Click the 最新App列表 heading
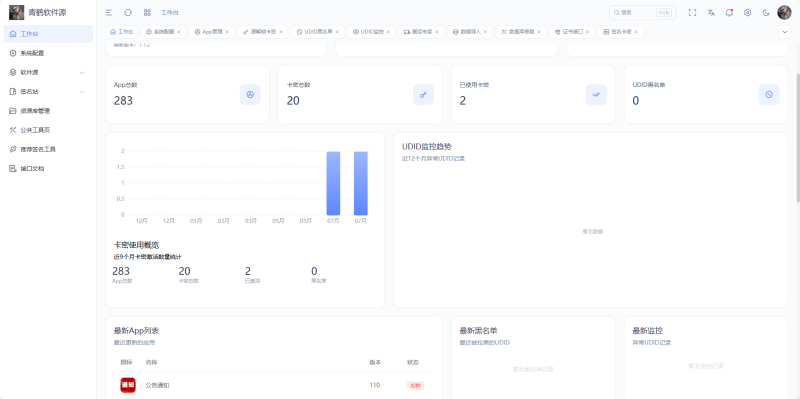 point(136,331)
